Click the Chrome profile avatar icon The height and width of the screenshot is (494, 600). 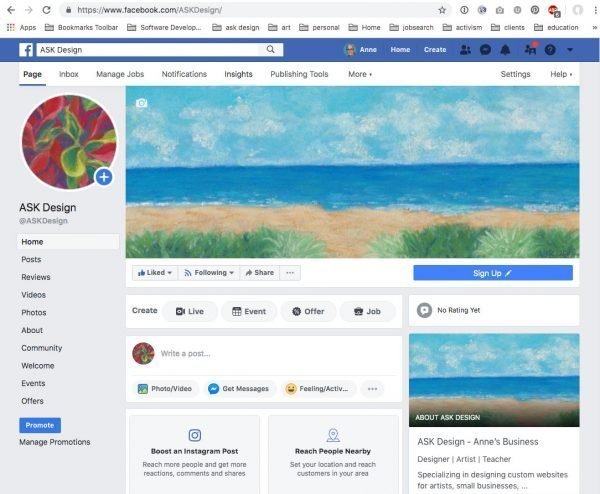577,10
